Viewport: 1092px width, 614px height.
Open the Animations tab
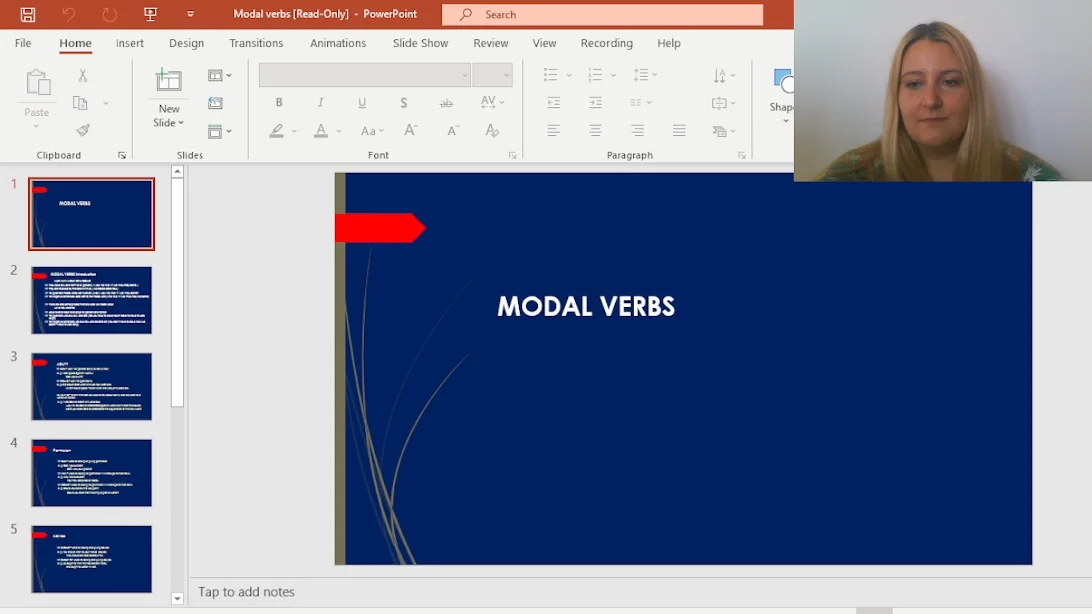338,43
